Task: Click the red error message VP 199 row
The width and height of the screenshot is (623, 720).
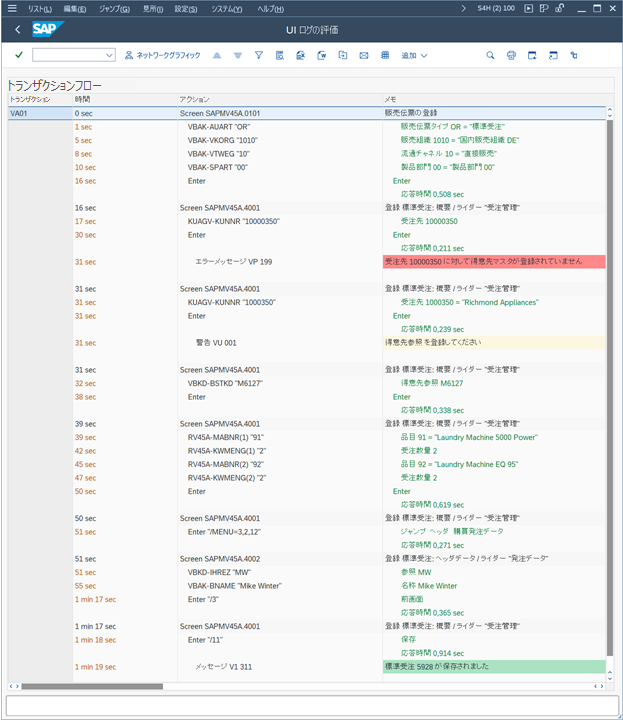Action: pyautogui.click(x=494, y=261)
